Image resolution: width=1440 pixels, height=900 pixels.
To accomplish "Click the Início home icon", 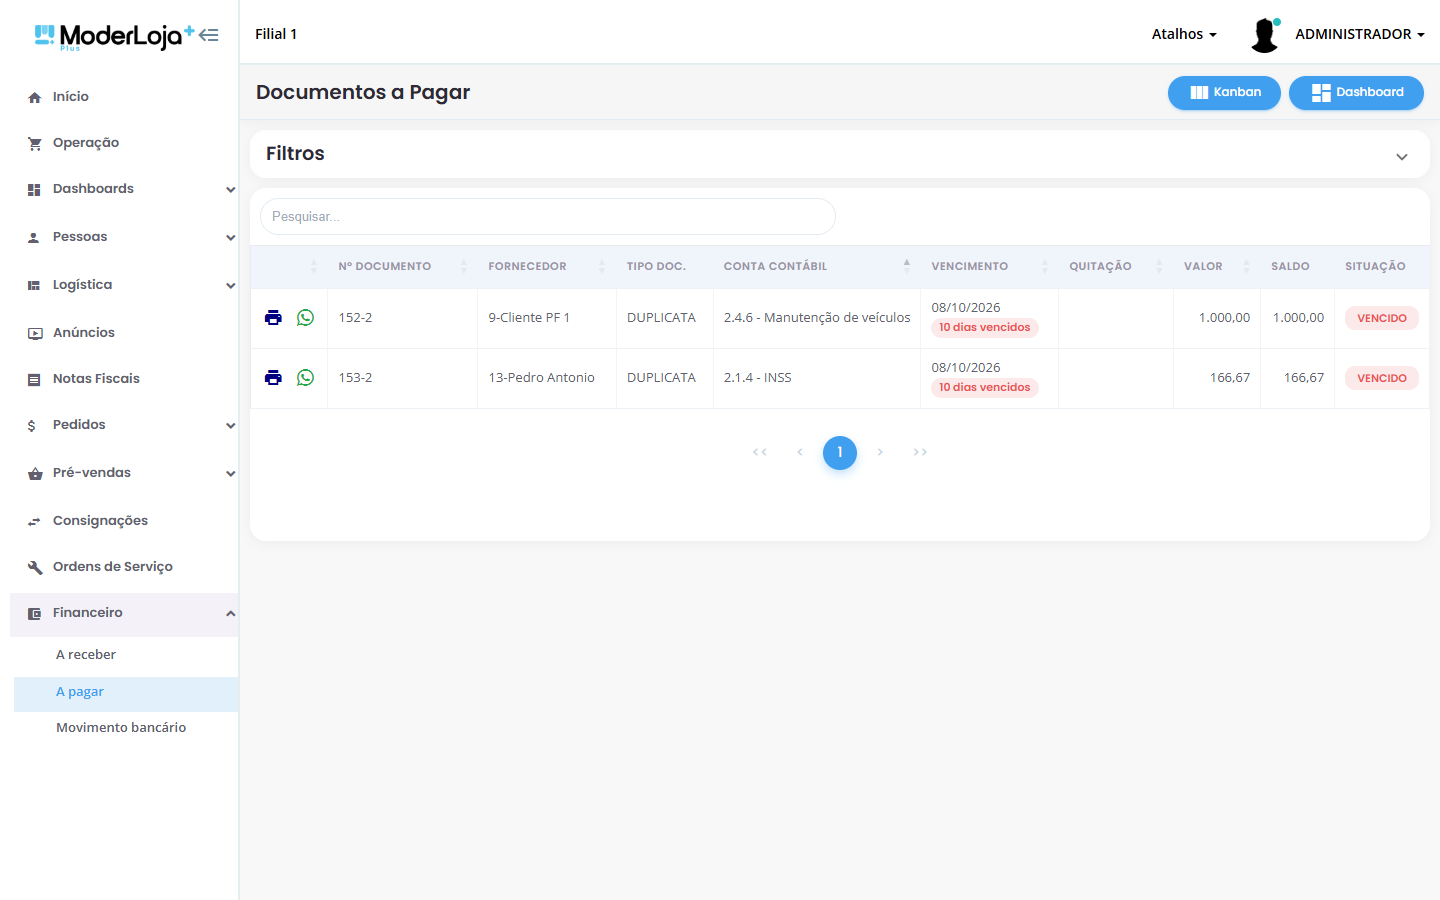I will (34, 97).
